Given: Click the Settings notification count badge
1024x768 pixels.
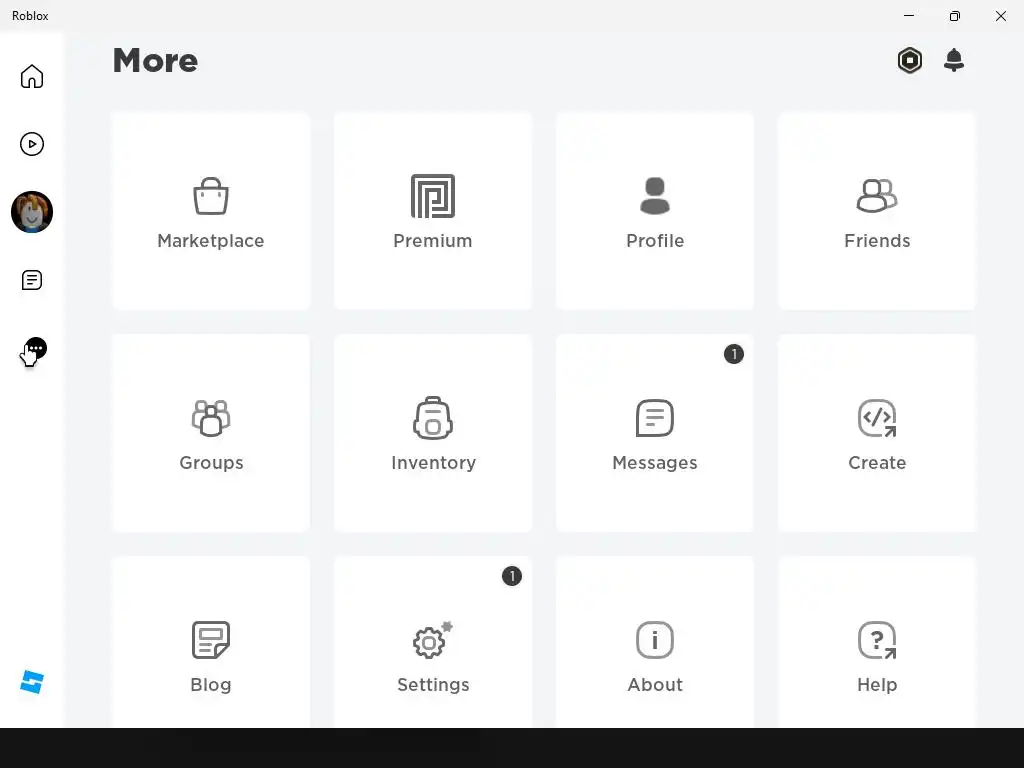Looking at the screenshot, I should [x=512, y=576].
